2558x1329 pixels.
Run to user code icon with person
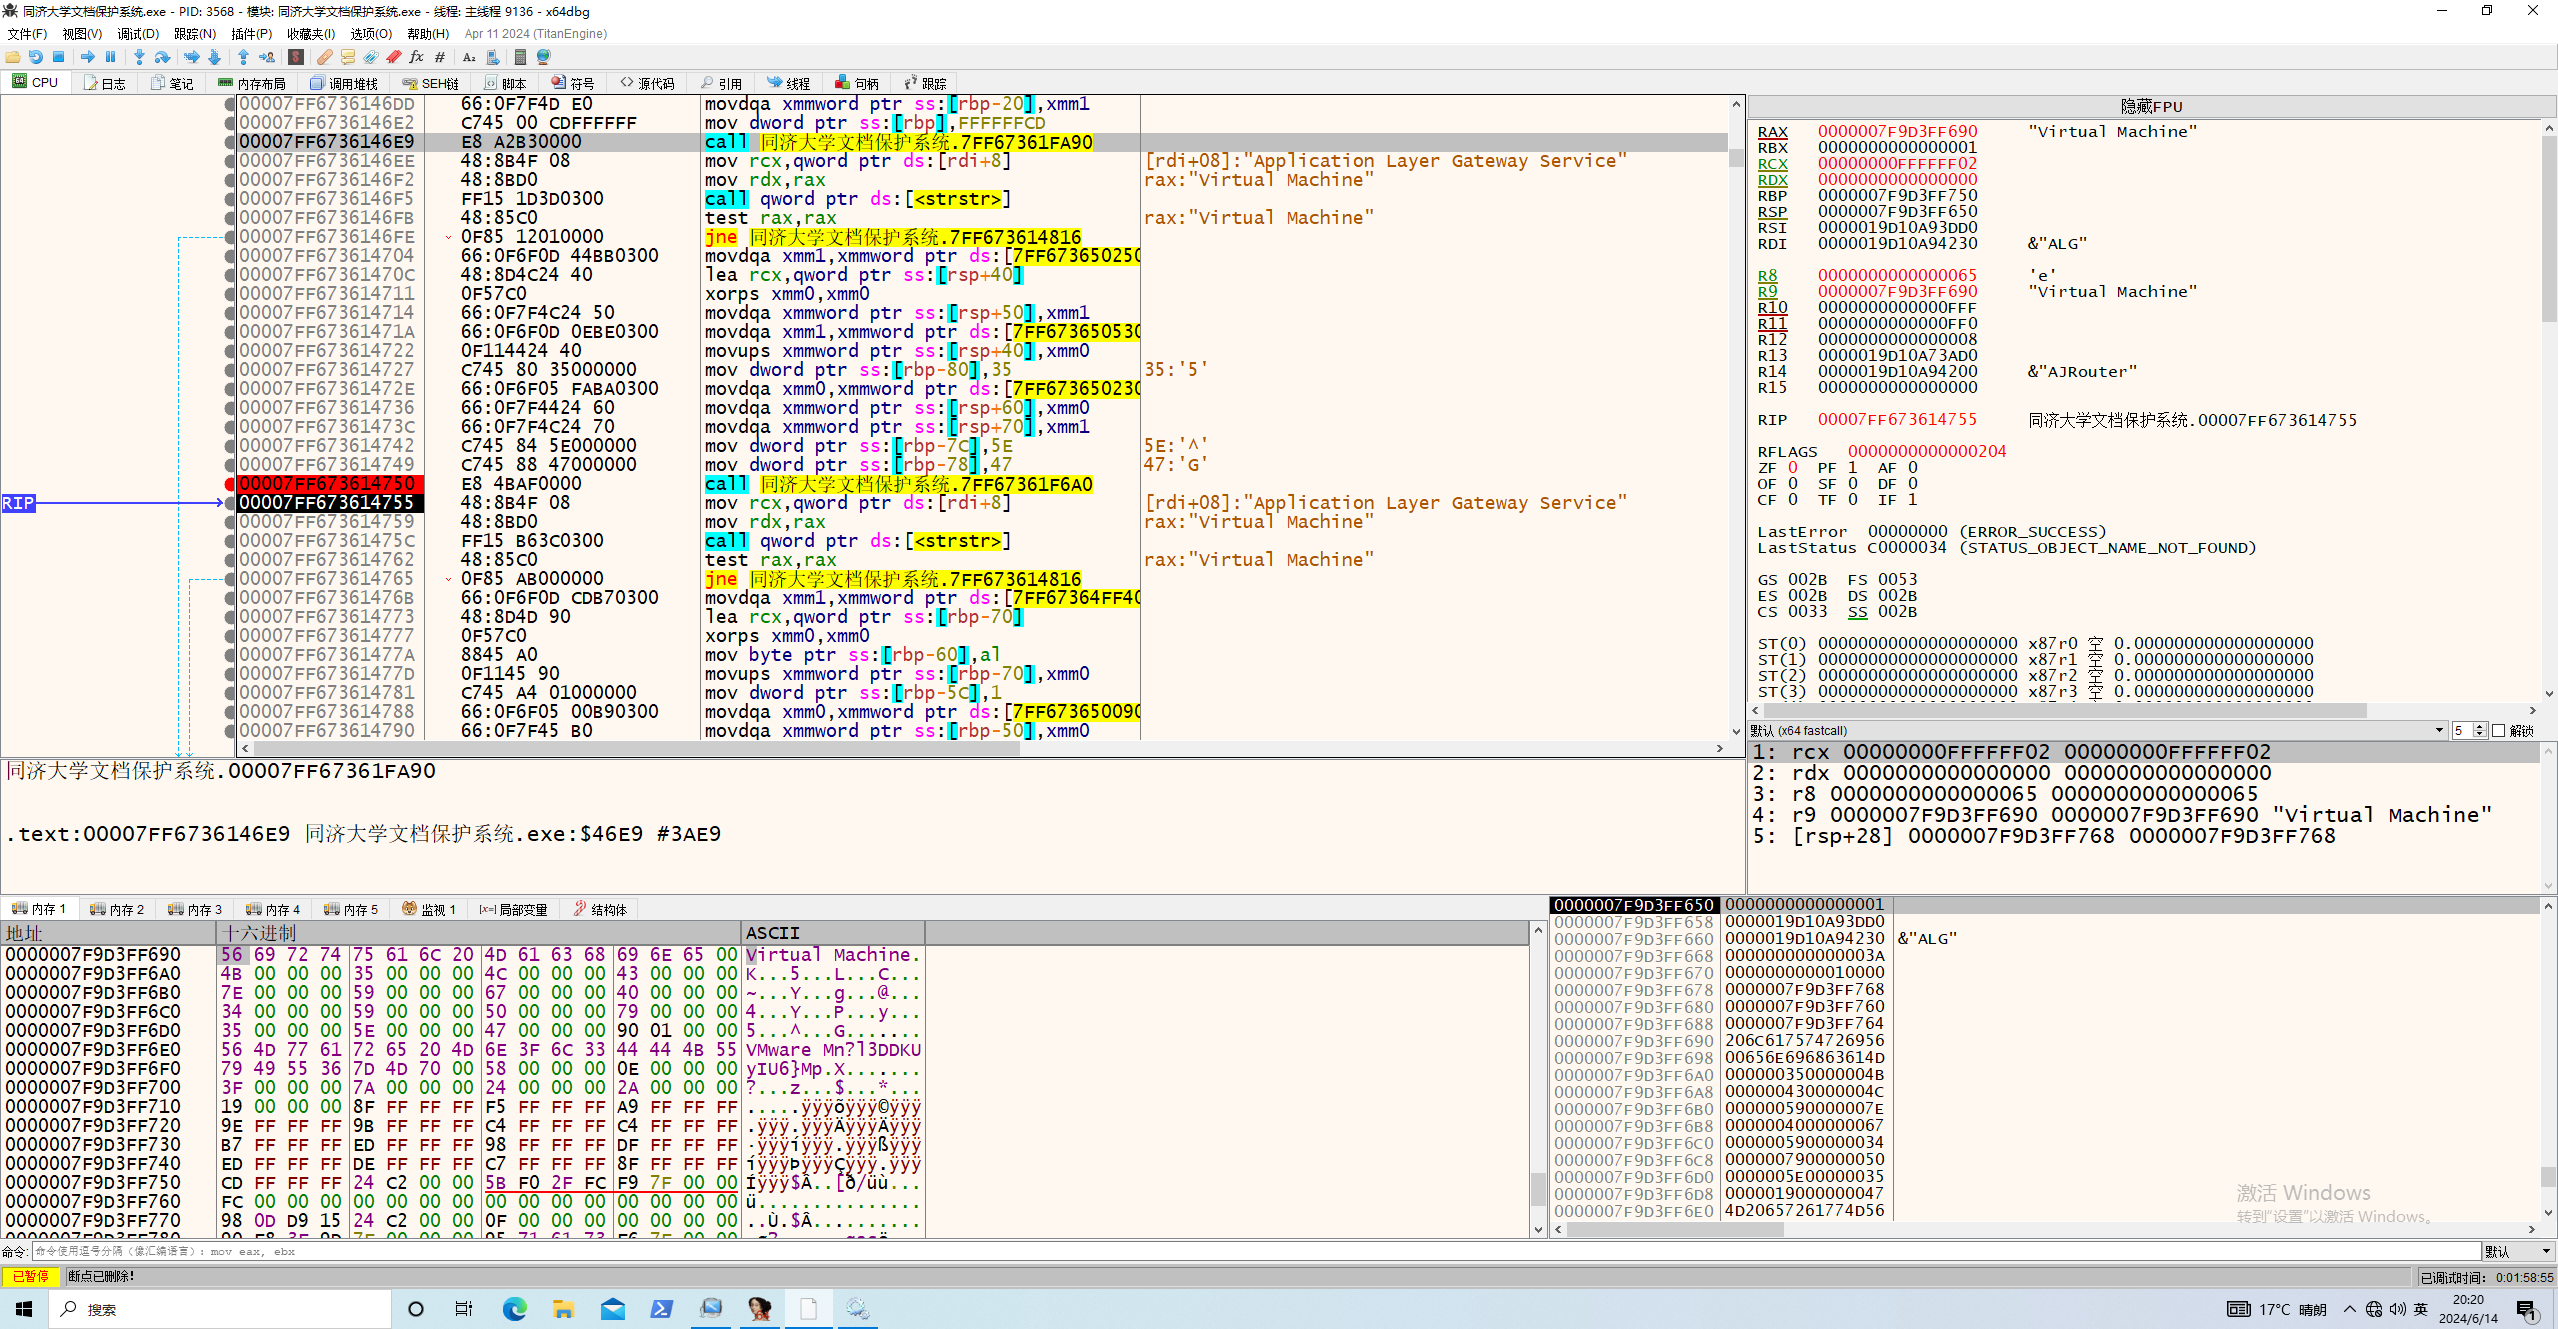267,57
